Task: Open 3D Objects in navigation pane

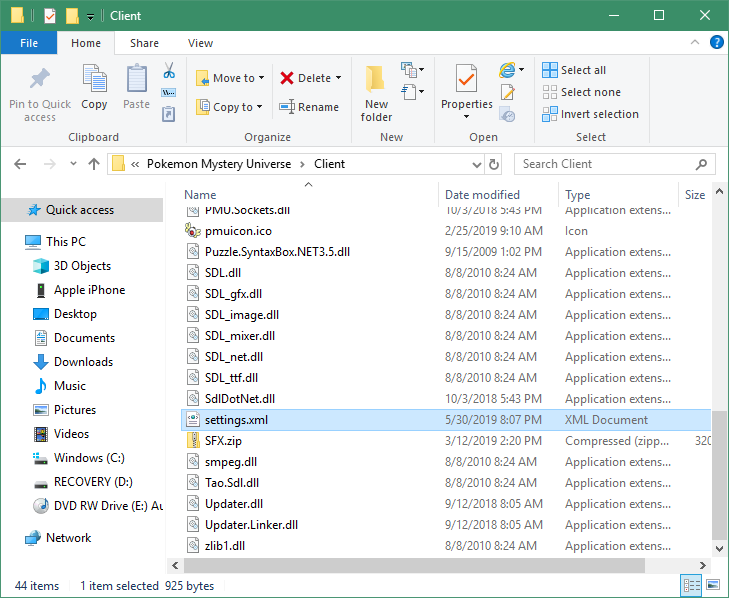Action: pos(82,266)
